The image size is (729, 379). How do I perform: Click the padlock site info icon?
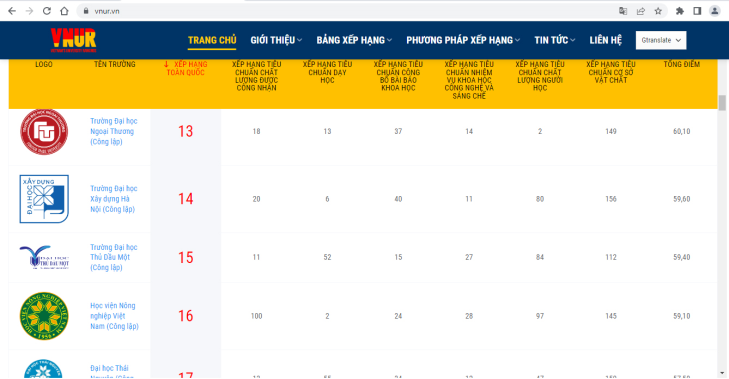pos(86,11)
